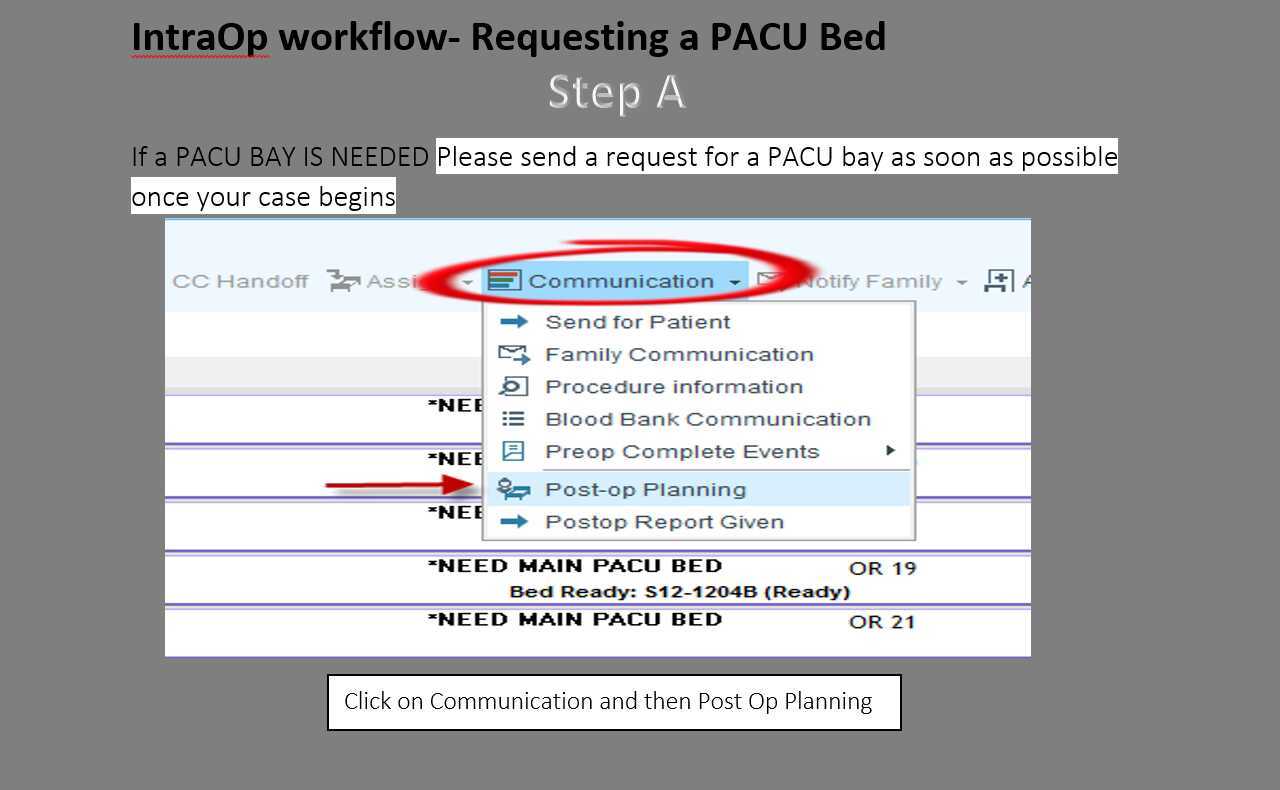Select Blood Bank Communication option
Viewport: 1280px width, 790px height.
click(706, 418)
